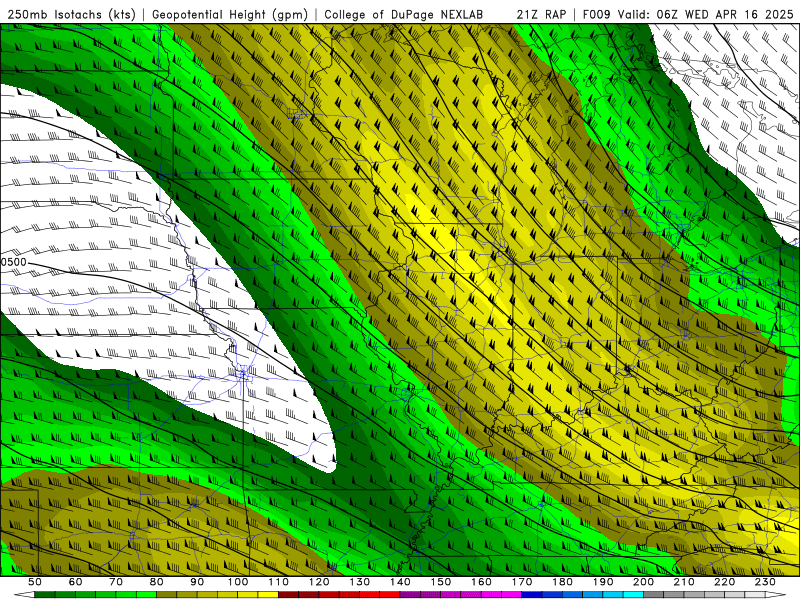The height and width of the screenshot is (600, 800).
Task: Click the legend value 130
Action: 360,582
